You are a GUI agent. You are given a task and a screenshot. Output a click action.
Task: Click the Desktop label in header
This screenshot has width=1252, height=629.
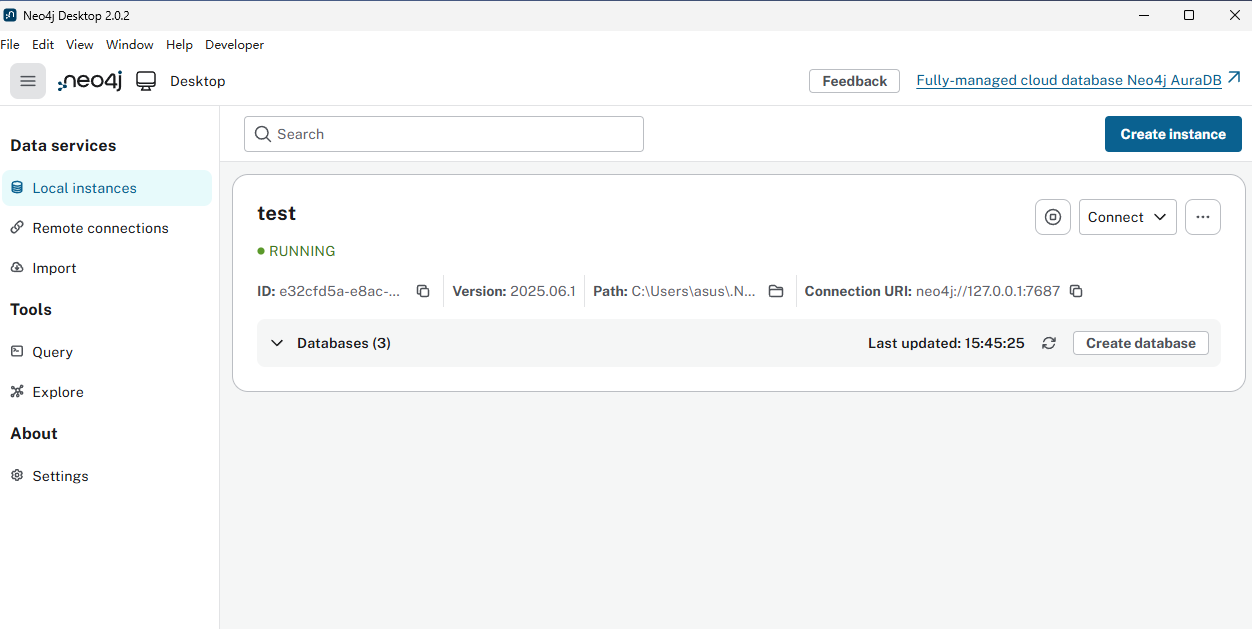pyautogui.click(x=198, y=81)
